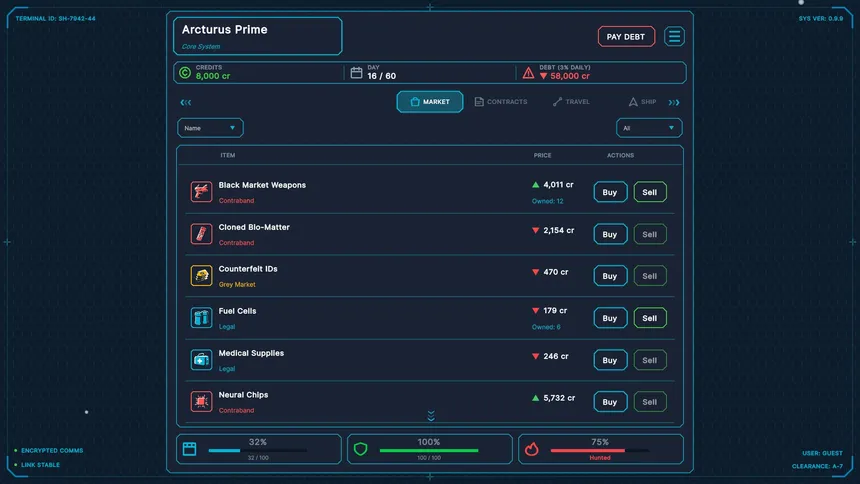Click the 'Owned: 12' label
The width and height of the screenshot is (860, 484).
(x=547, y=201)
